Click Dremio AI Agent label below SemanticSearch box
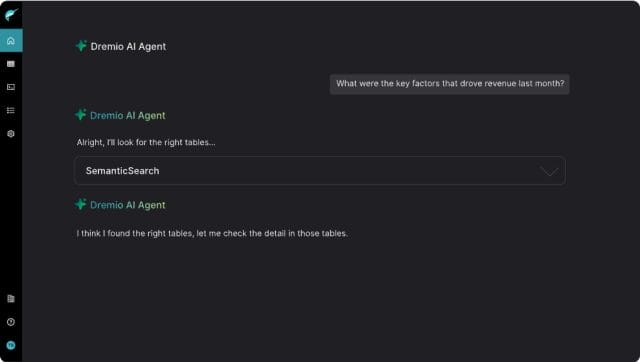Screen dimensions: 640x362 [x=128, y=205]
